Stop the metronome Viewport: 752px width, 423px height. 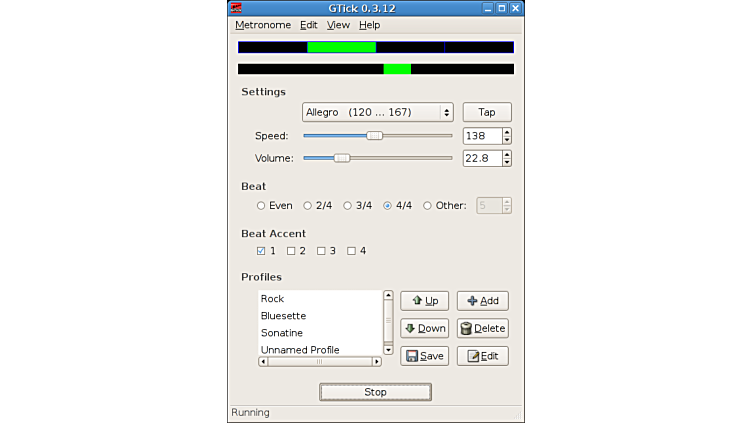(x=375, y=392)
